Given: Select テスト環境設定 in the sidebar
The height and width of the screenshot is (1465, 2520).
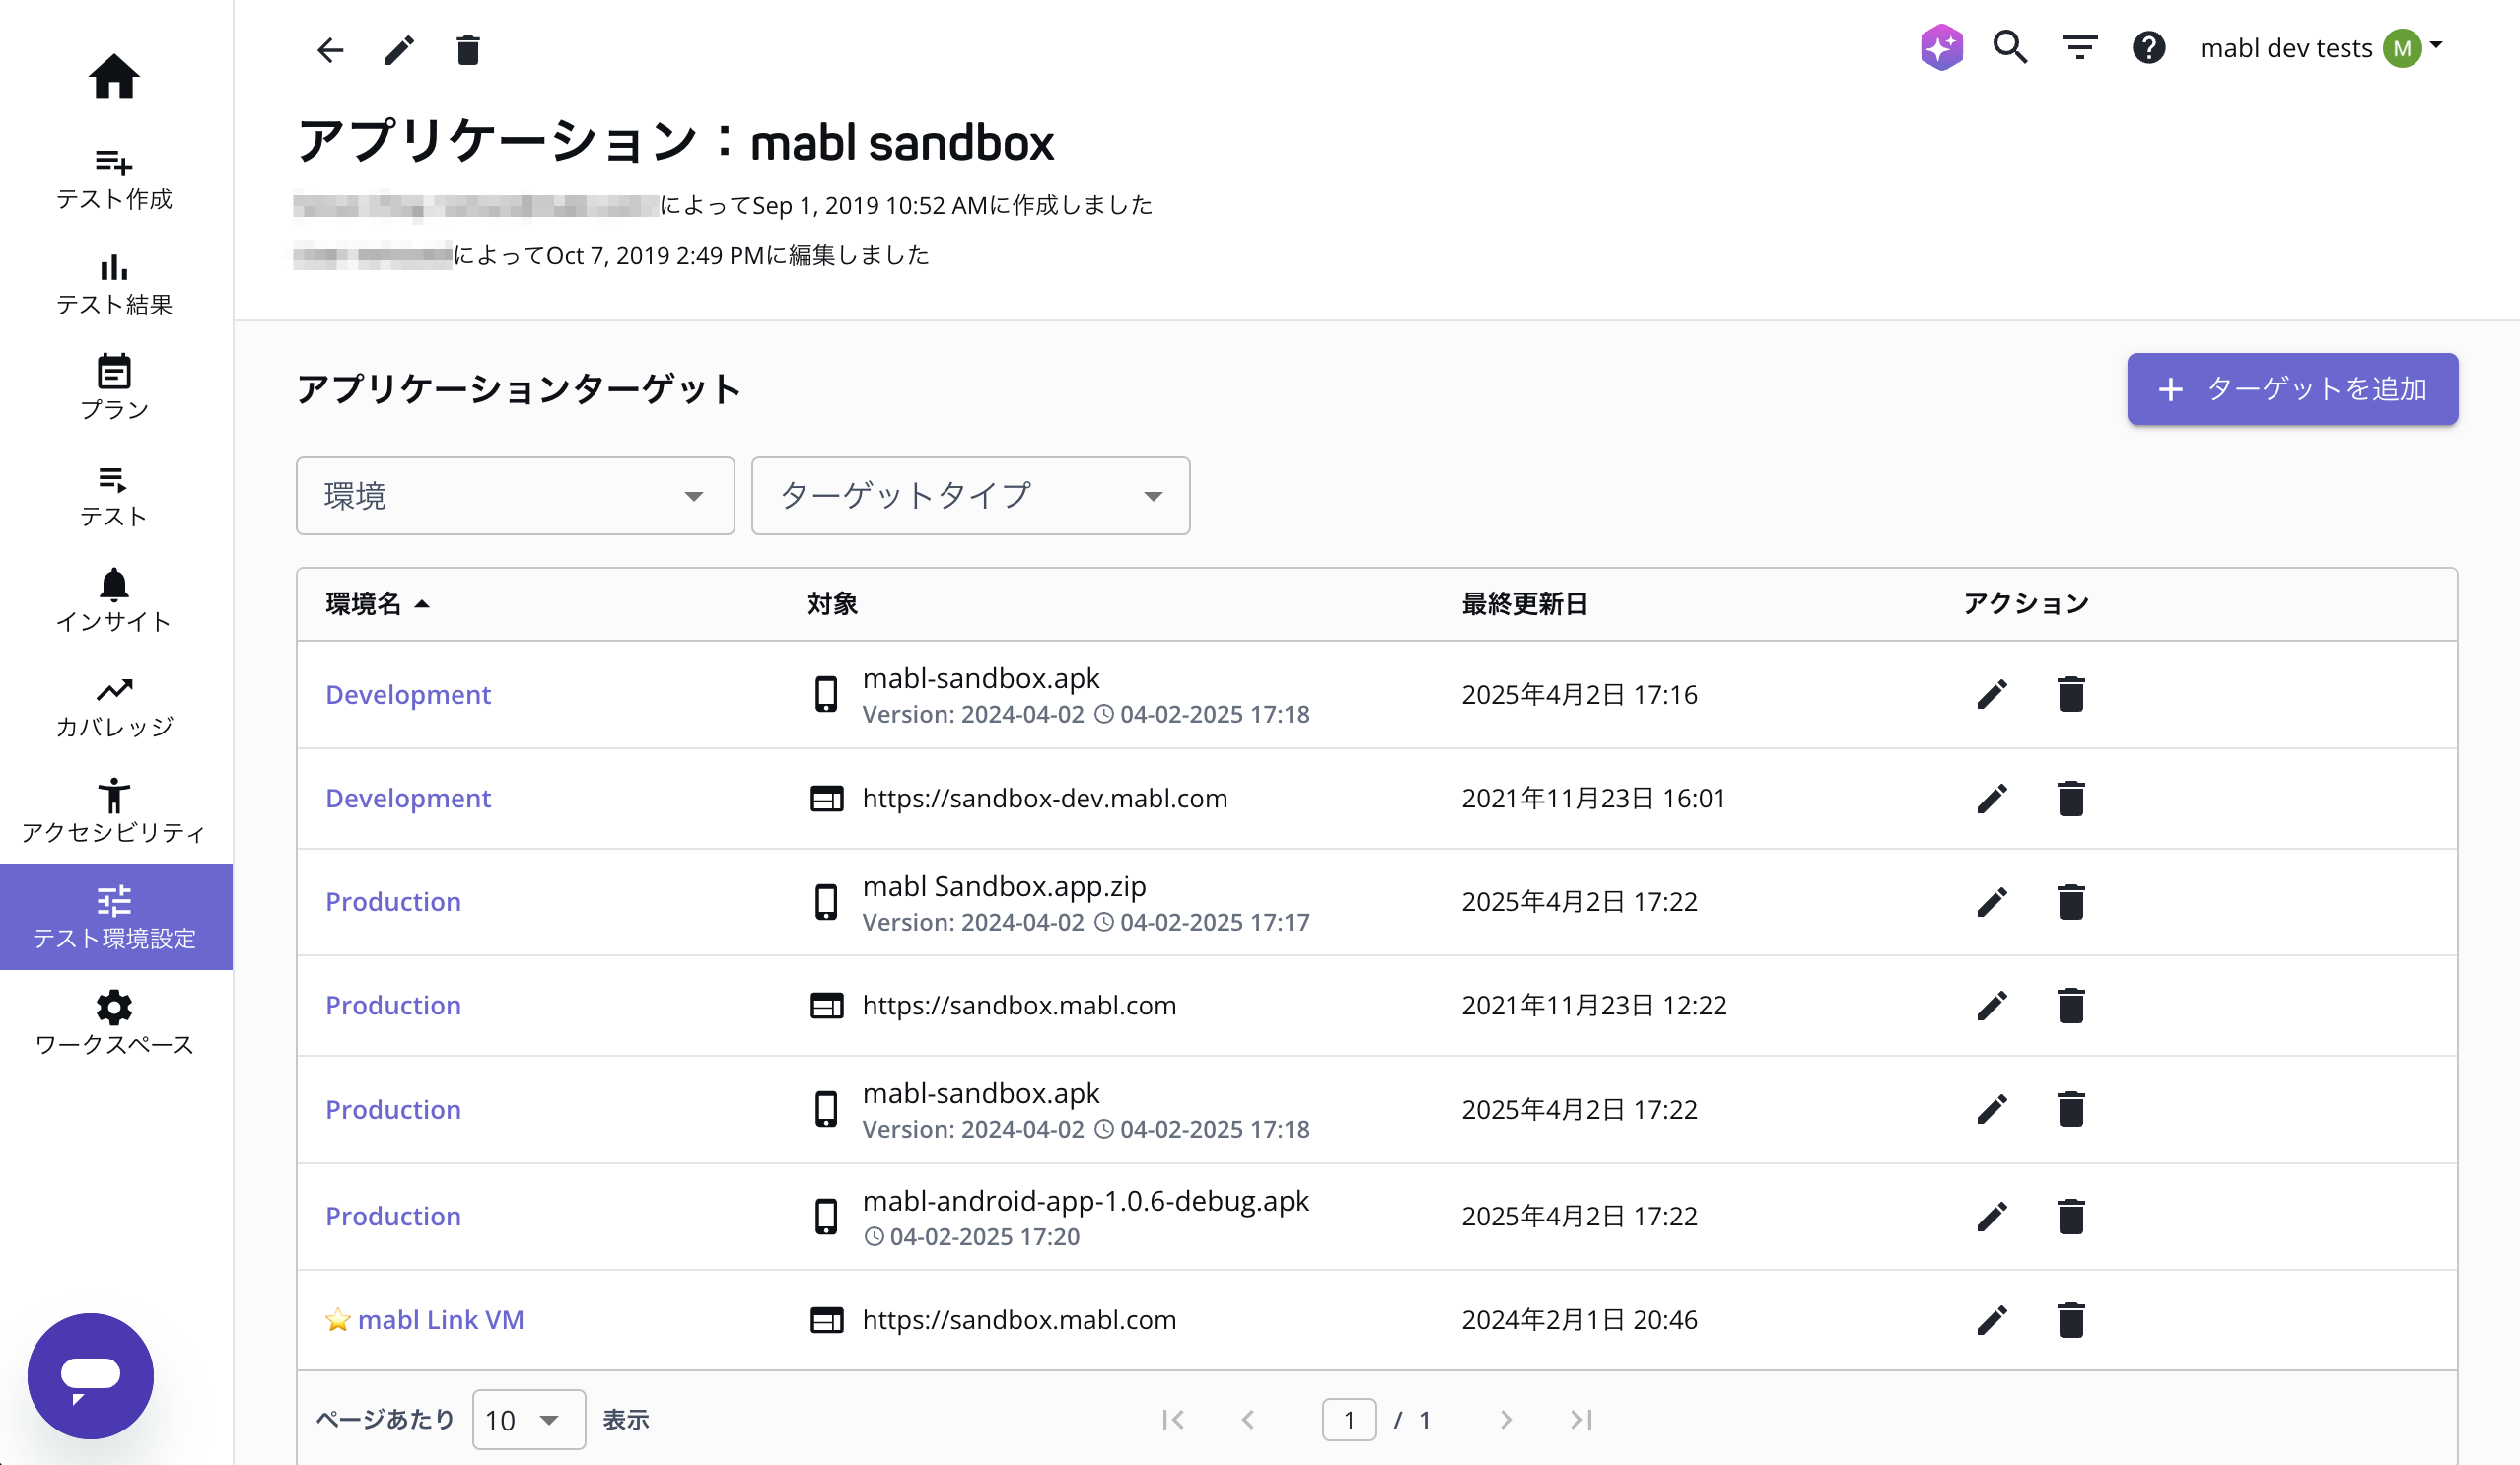Looking at the screenshot, I should point(114,915).
